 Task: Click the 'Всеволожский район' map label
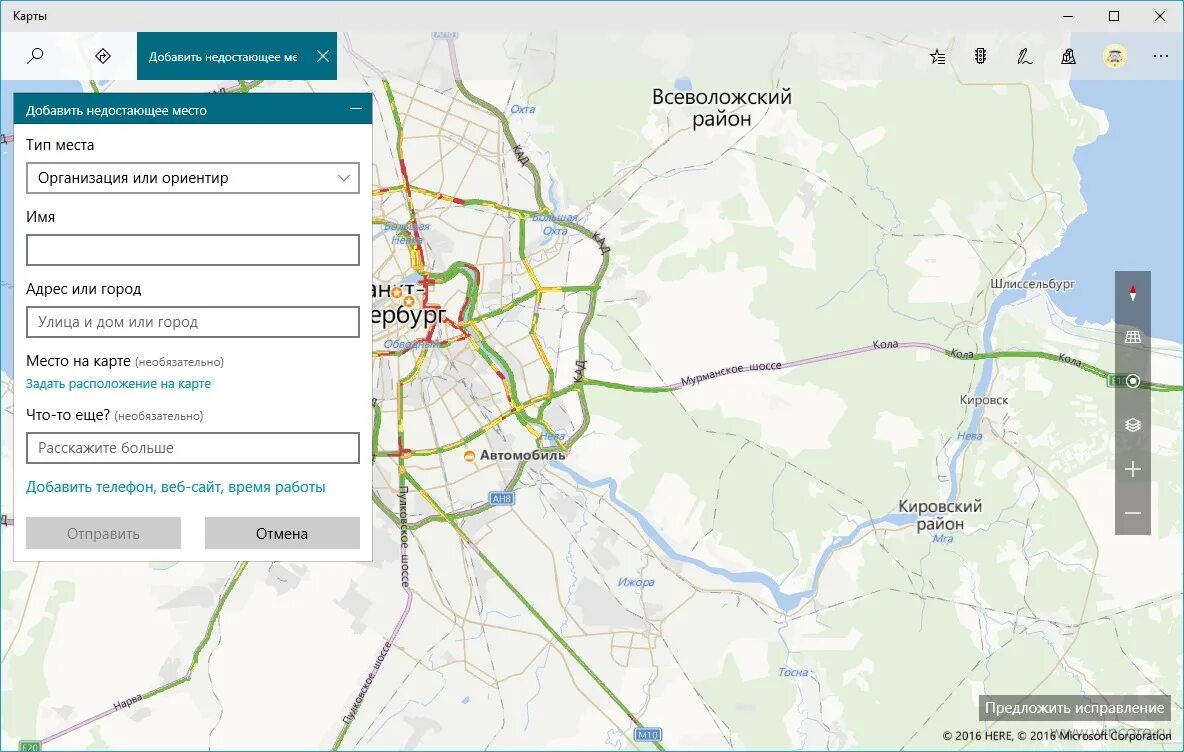click(722, 107)
